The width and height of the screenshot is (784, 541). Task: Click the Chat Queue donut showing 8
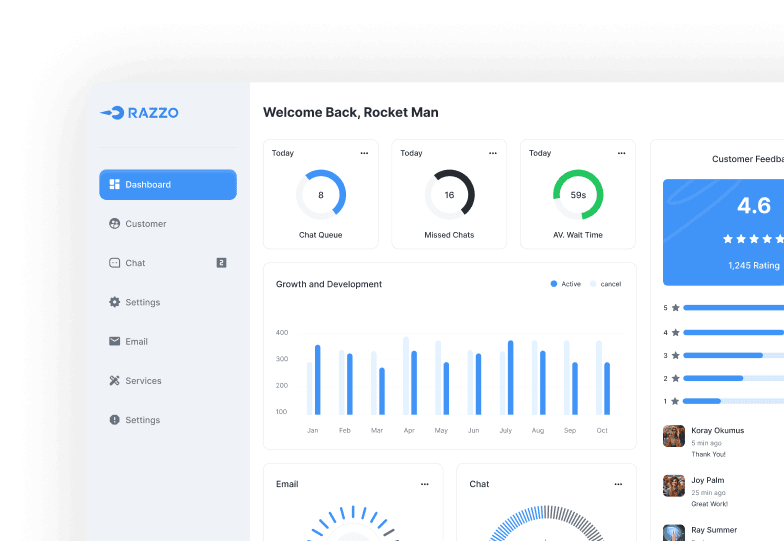321,194
